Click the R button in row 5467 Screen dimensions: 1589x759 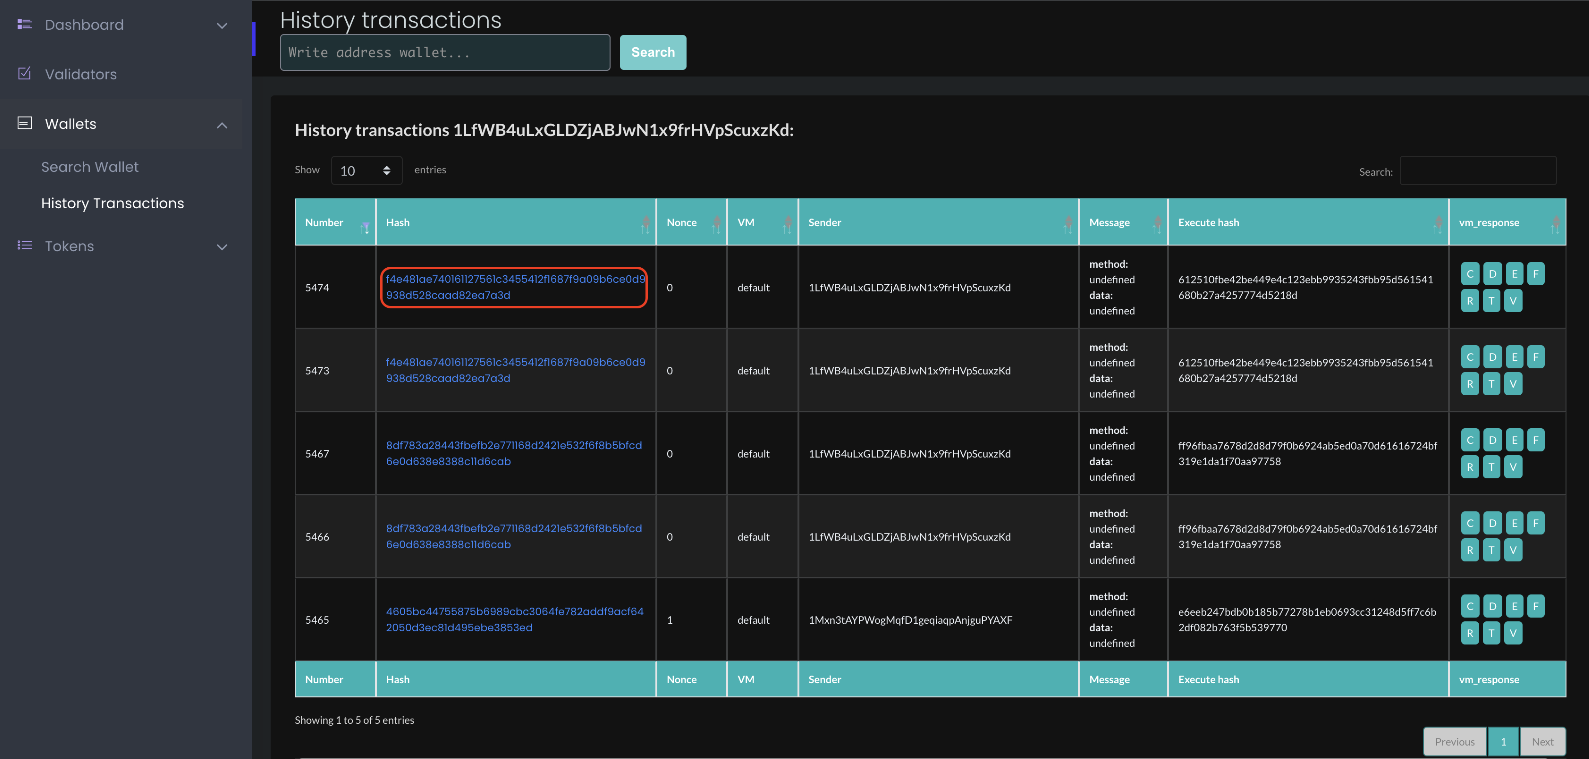1470,467
